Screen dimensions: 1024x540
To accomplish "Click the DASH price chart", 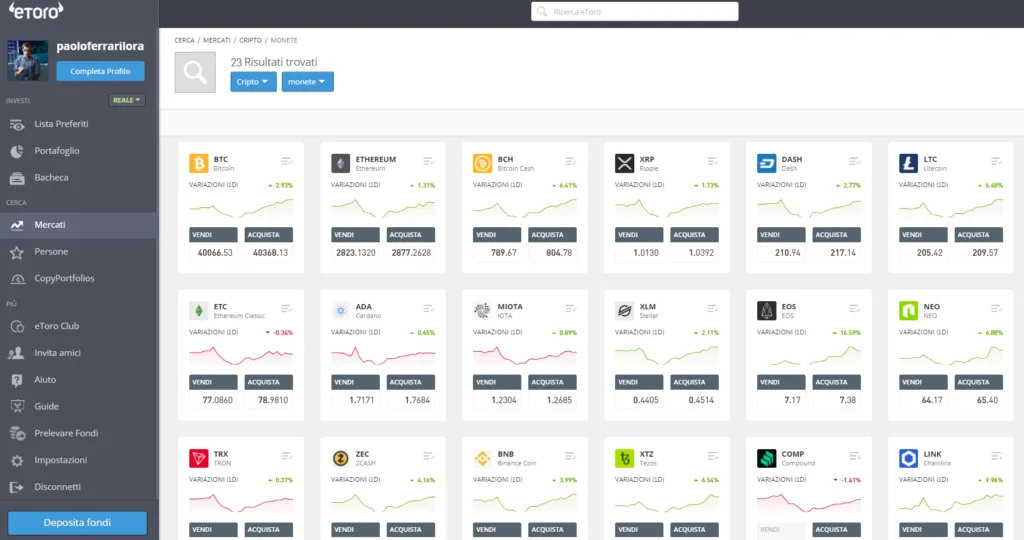I will [808, 208].
